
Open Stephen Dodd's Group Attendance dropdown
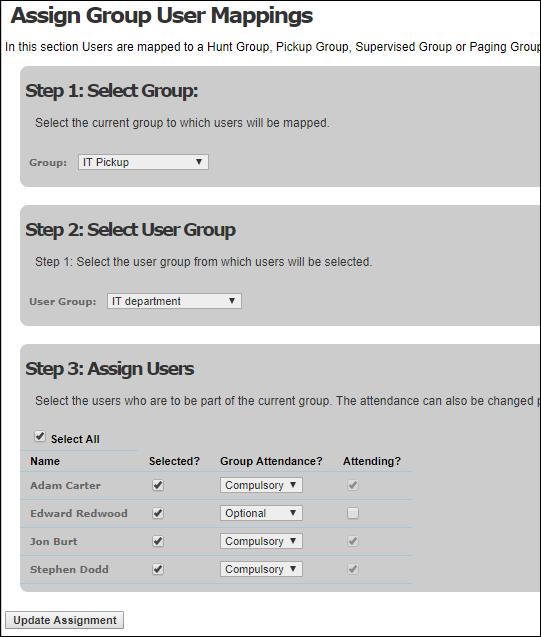[x=261, y=569]
